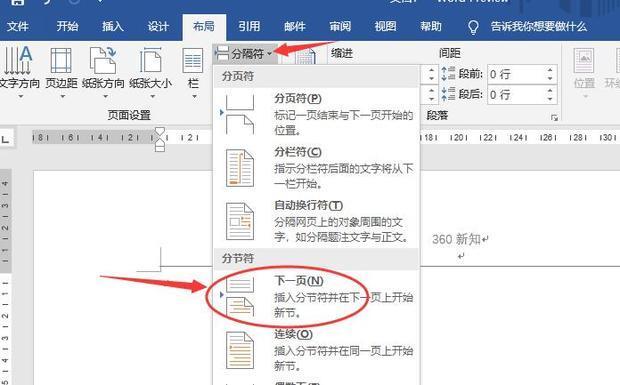Click the 页边距 dropdown arrow
Screen dimensions: 620x385
[x=62, y=96]
